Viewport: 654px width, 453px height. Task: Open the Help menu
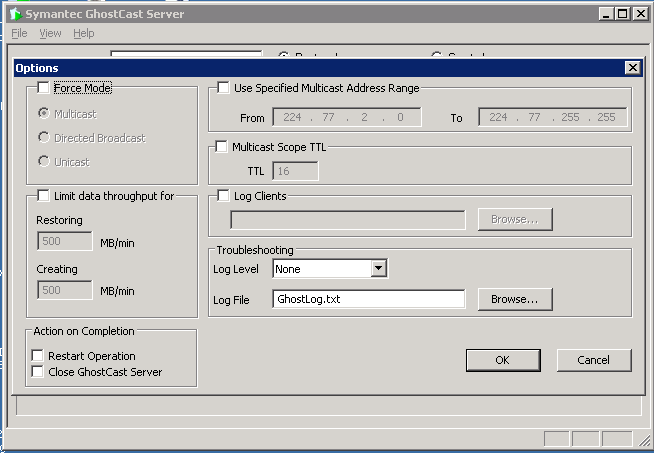click(83, 33)
